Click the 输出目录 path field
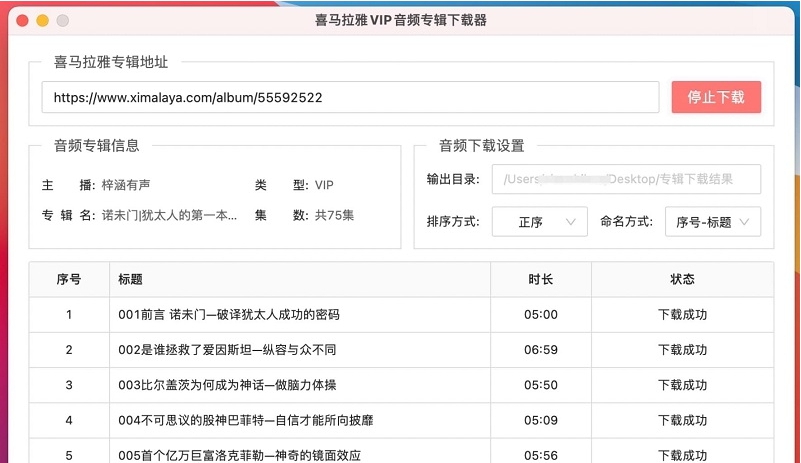801x463 pixels. pos(626,179)
